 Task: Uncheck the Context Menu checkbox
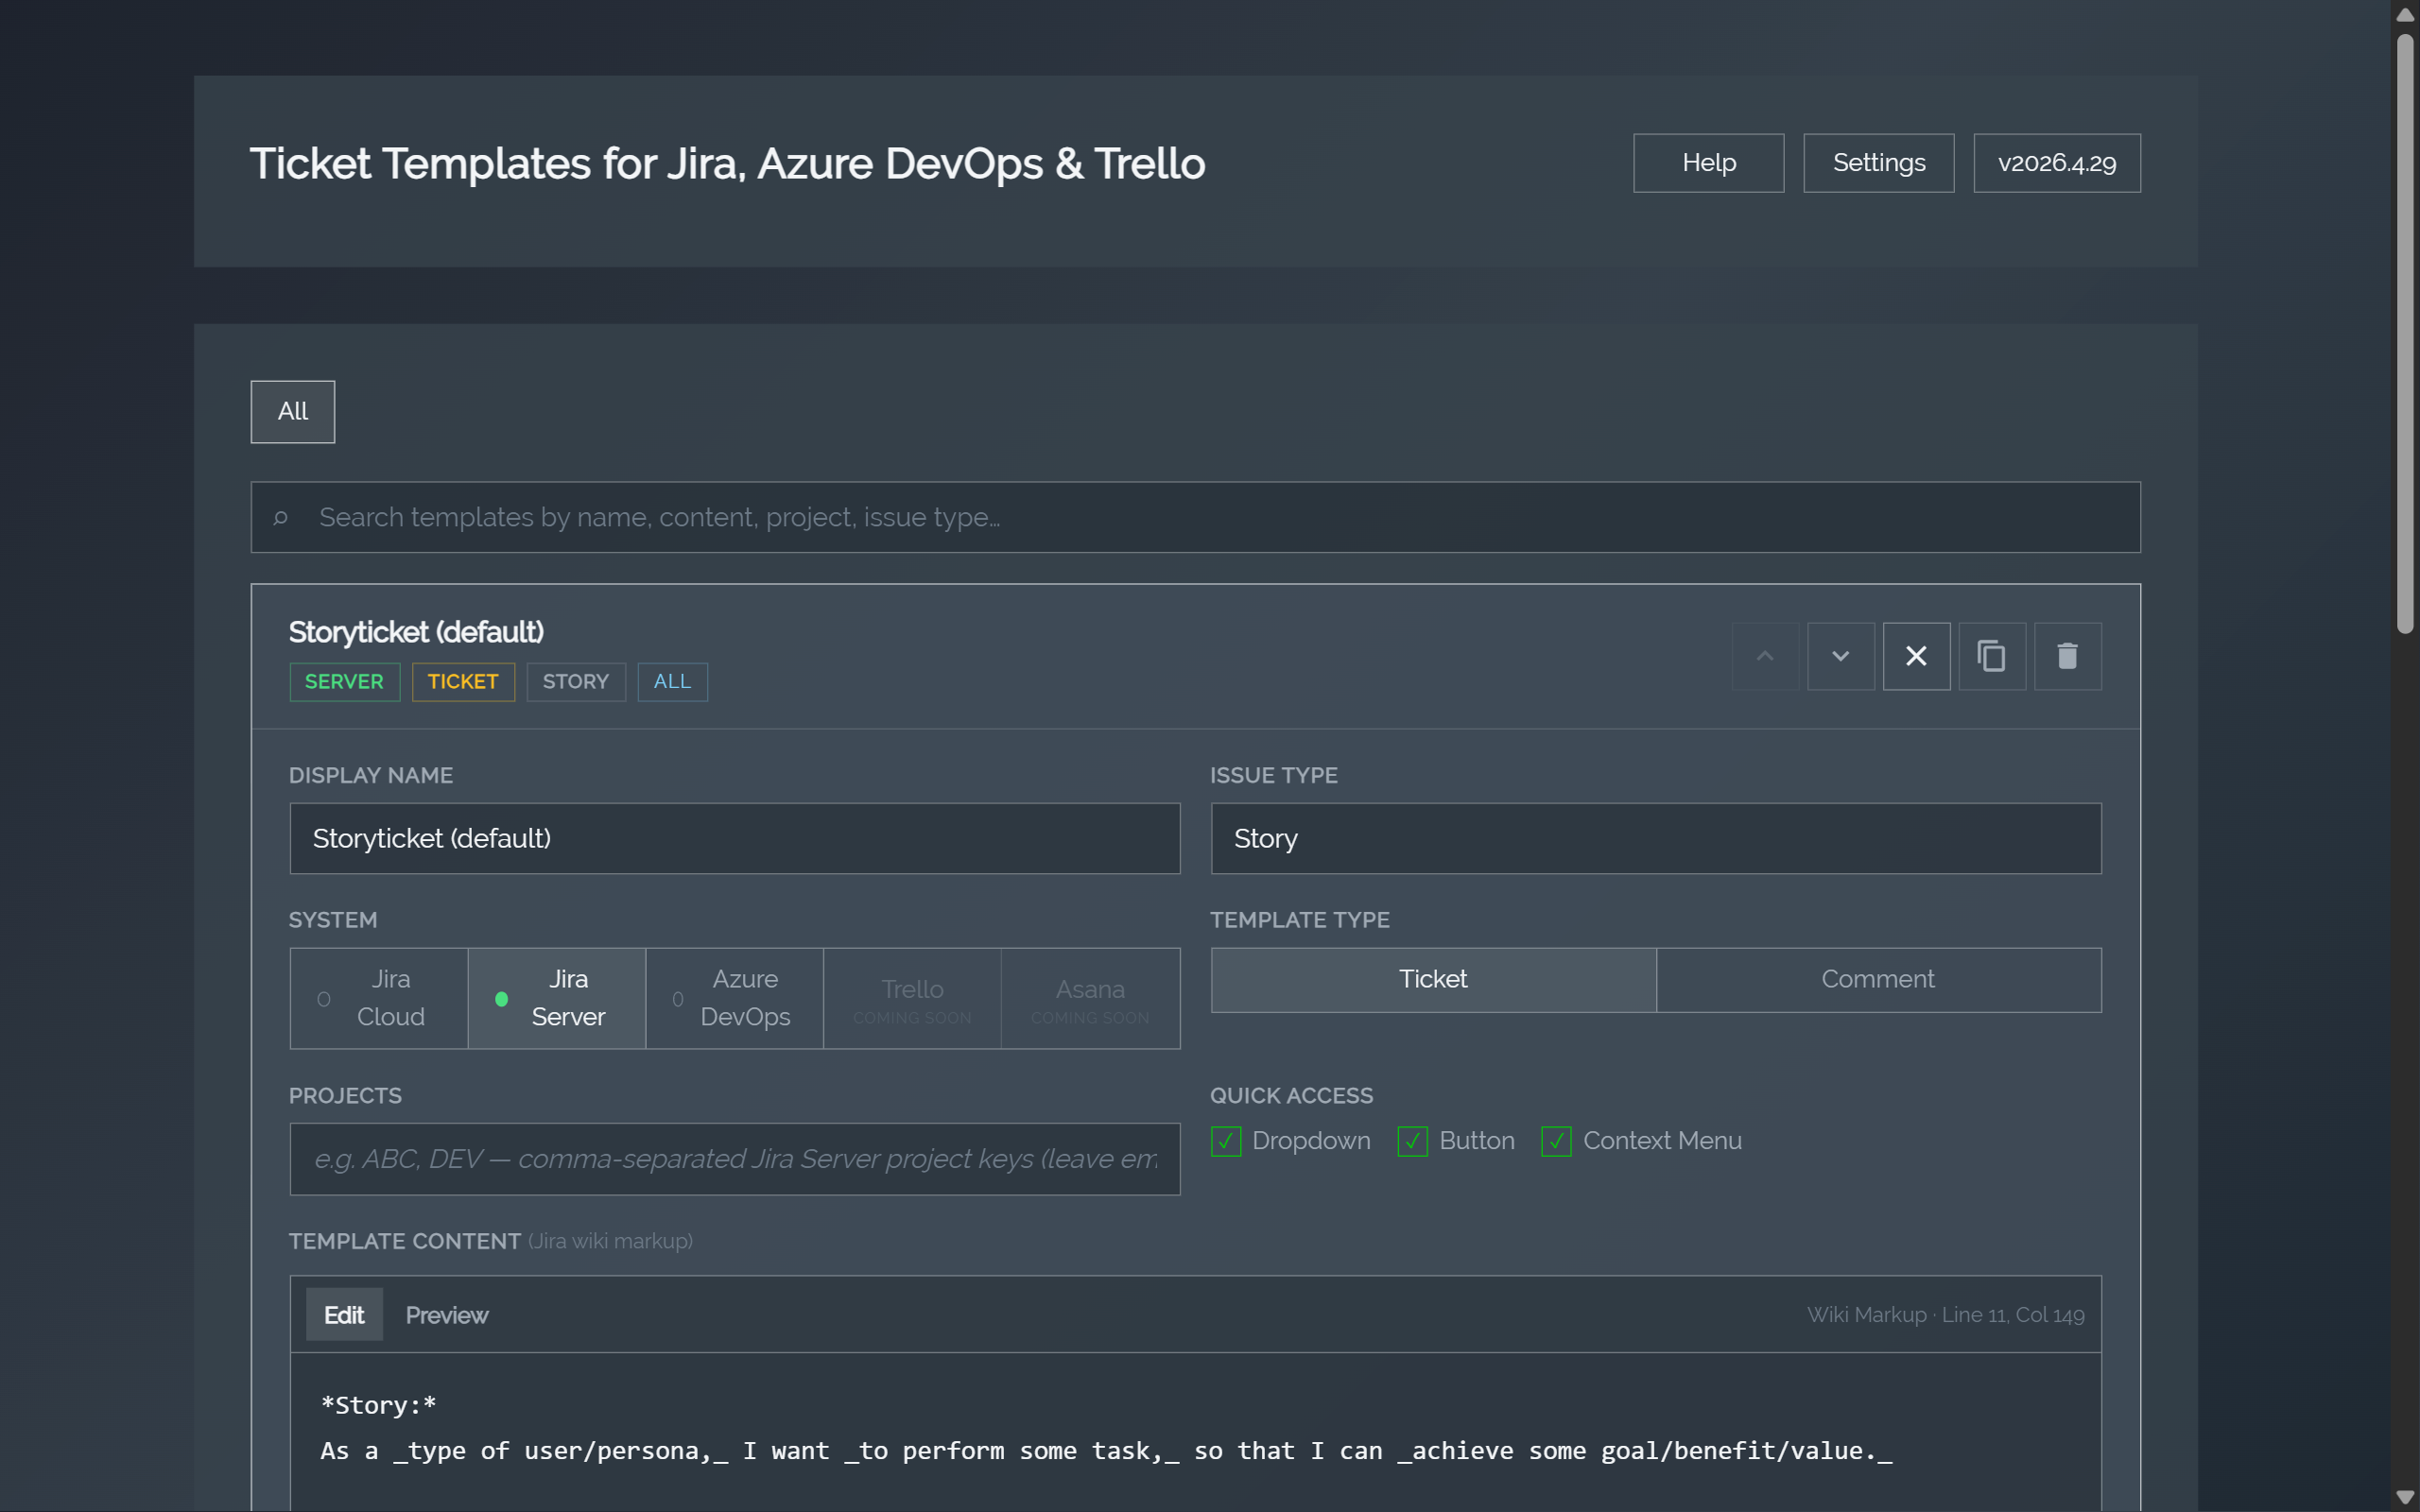1556,1141
